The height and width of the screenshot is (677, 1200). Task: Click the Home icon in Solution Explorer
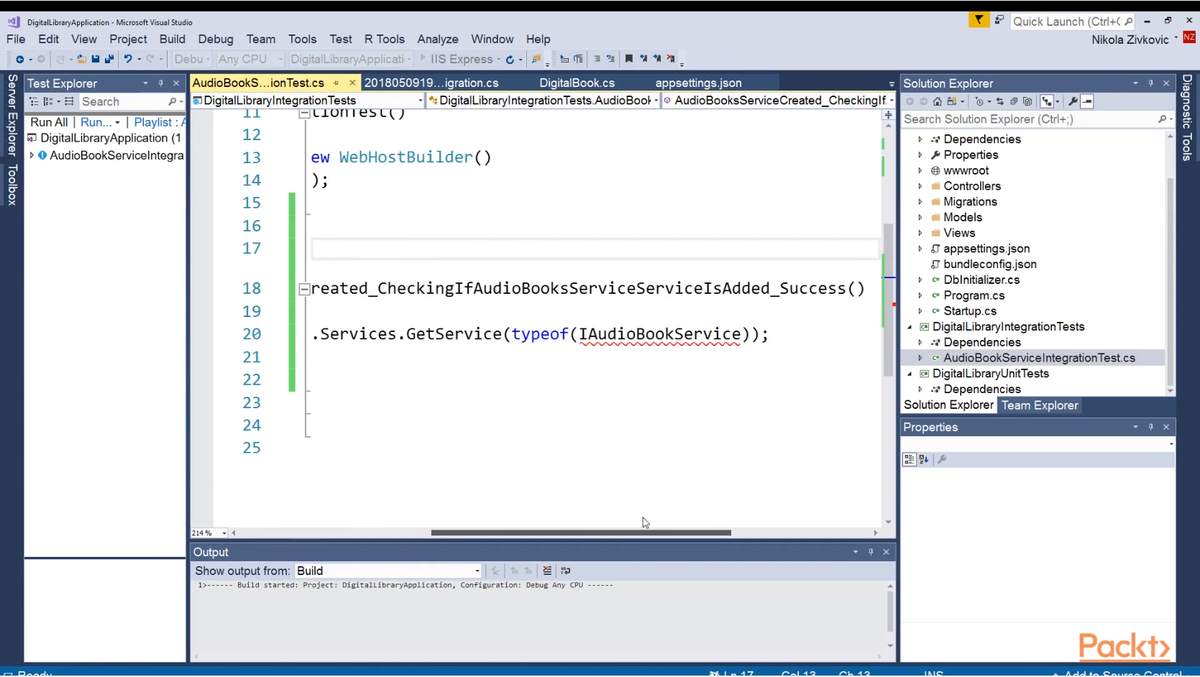937,101
